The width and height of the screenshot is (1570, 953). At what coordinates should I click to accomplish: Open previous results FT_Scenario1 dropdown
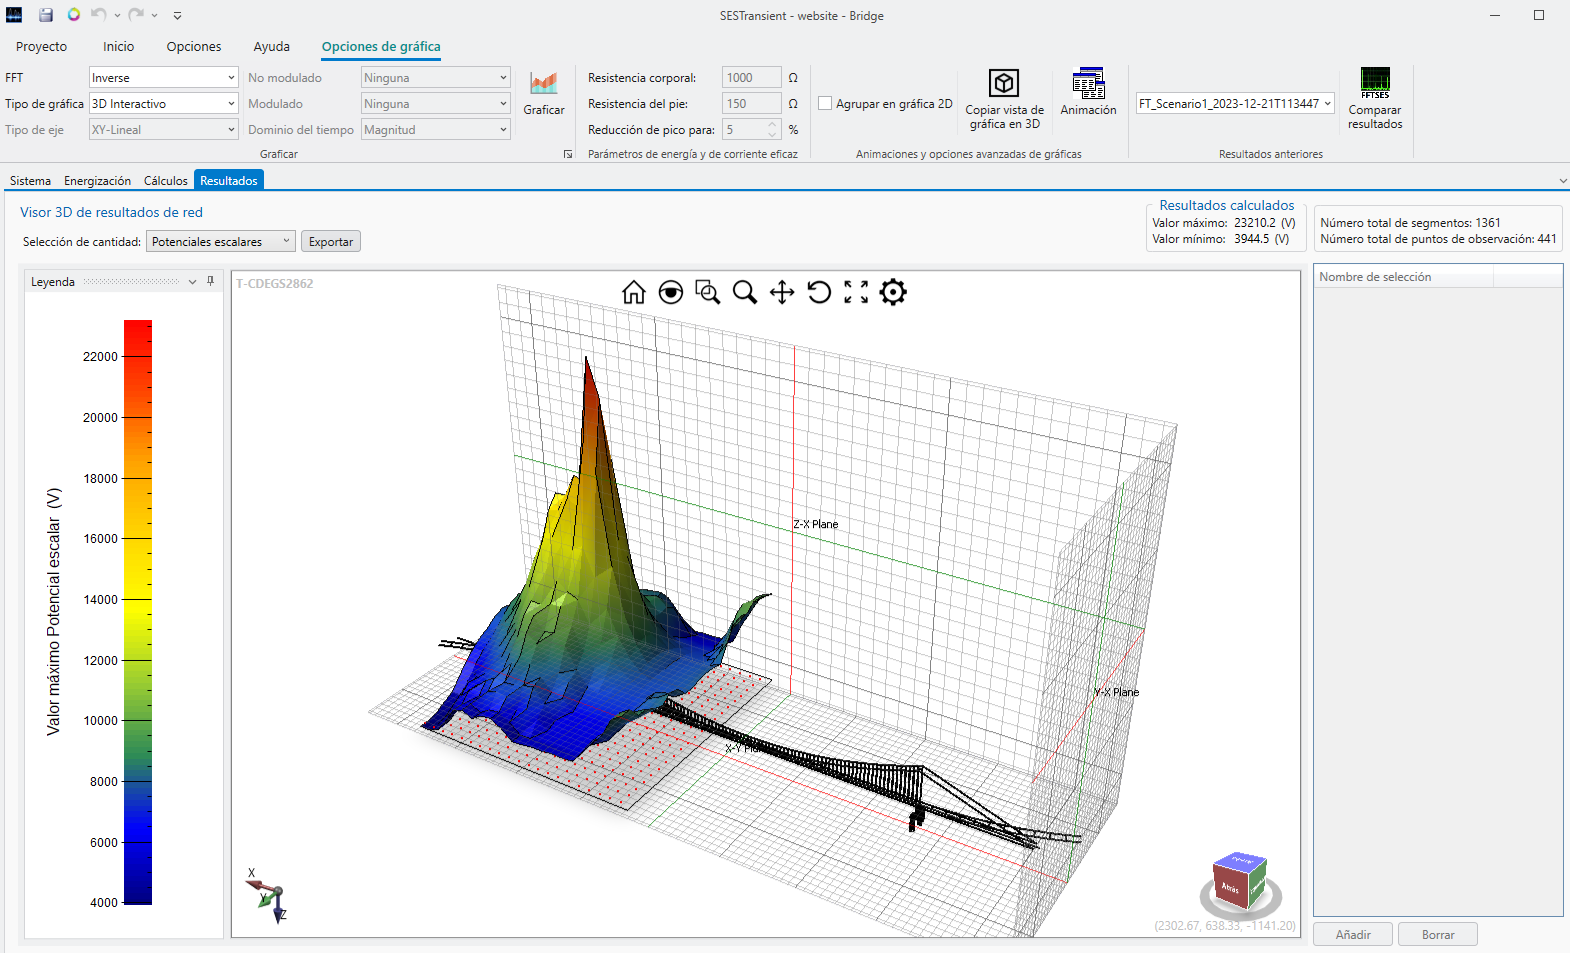[1236, 103]
